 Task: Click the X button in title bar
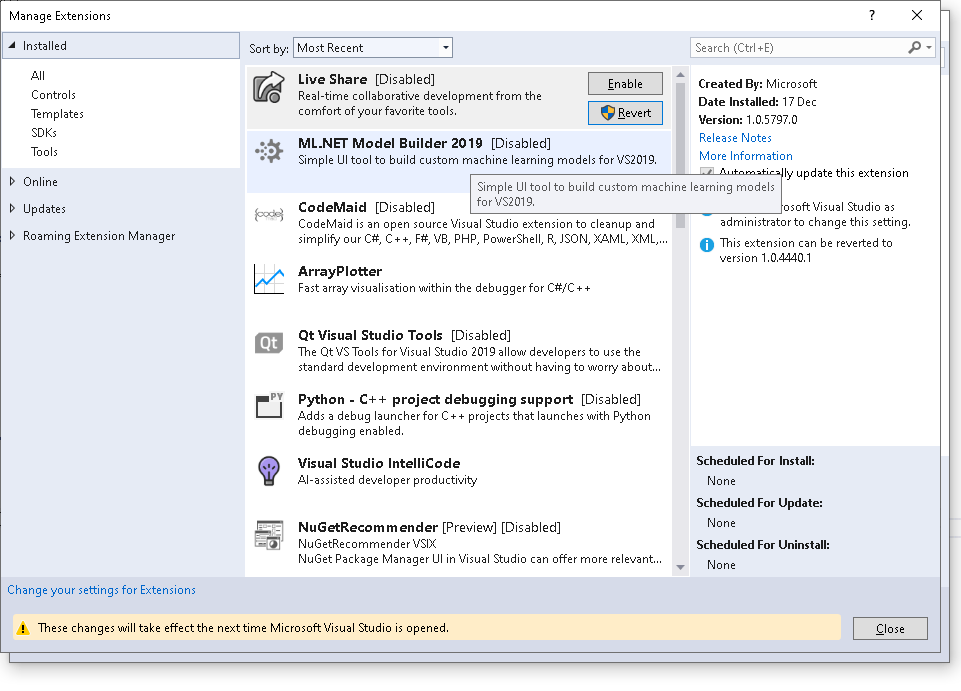[917, 15]
